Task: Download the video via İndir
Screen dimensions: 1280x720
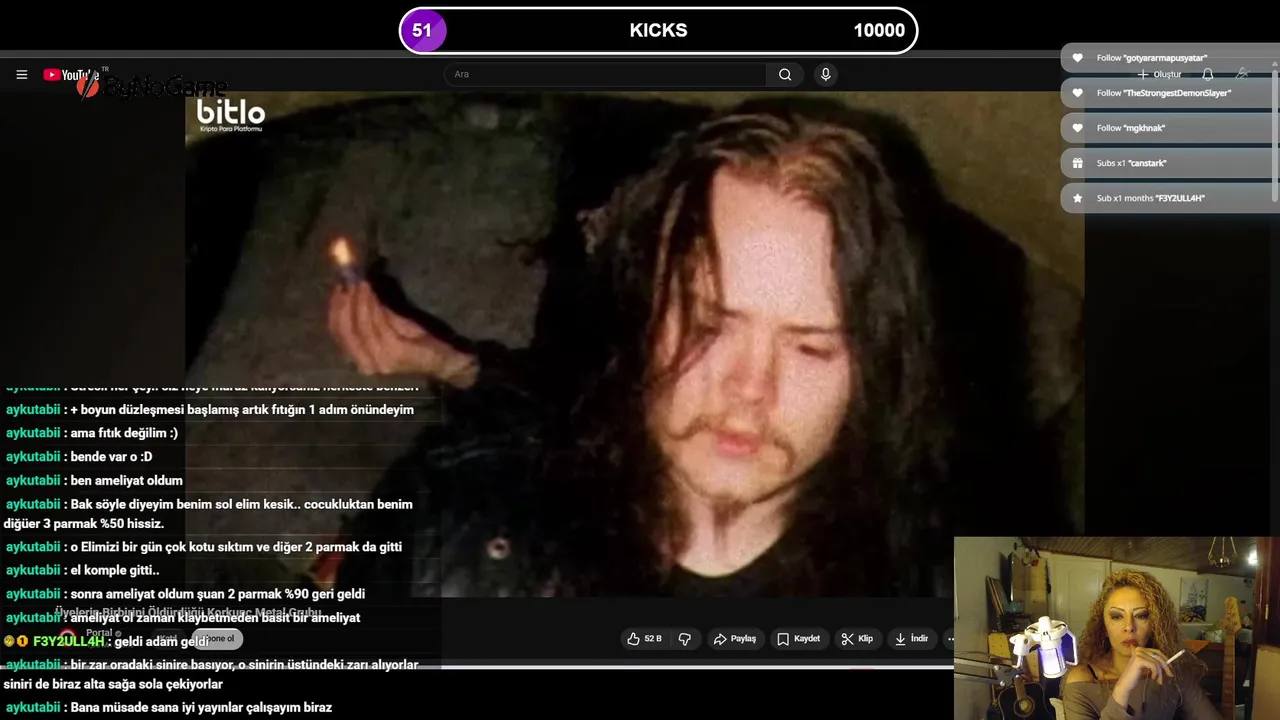Action: coord(911,638)
